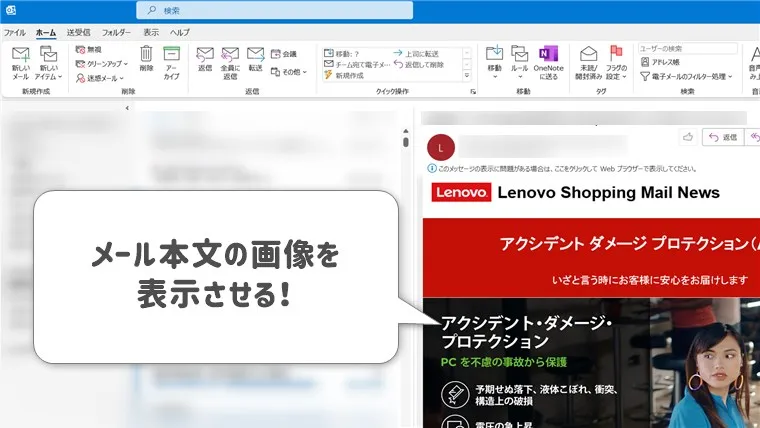Open the アドレス帳 (Address Book)
Image resolution: width=760 pixels, height=428 pixels.
[x=660, y=62]
